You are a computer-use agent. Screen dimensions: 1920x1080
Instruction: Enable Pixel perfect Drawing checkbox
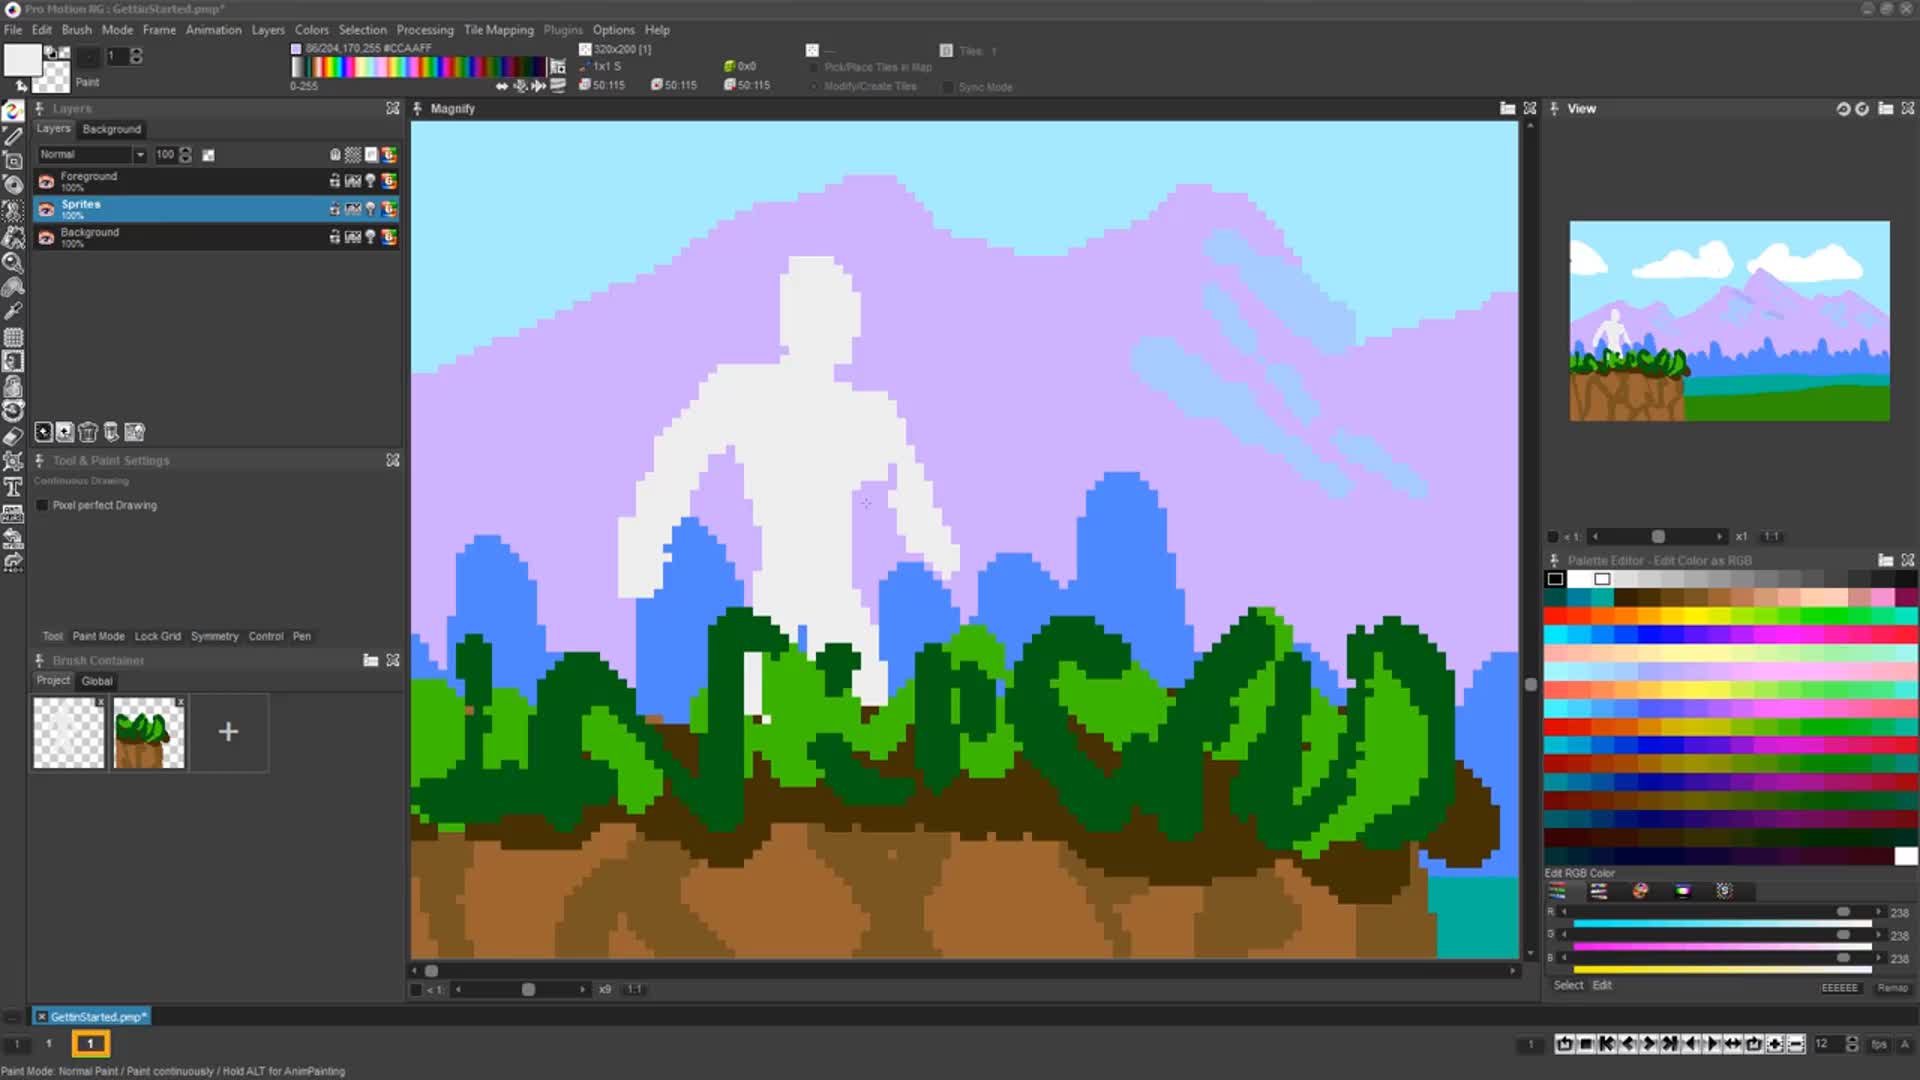[42, 505]
